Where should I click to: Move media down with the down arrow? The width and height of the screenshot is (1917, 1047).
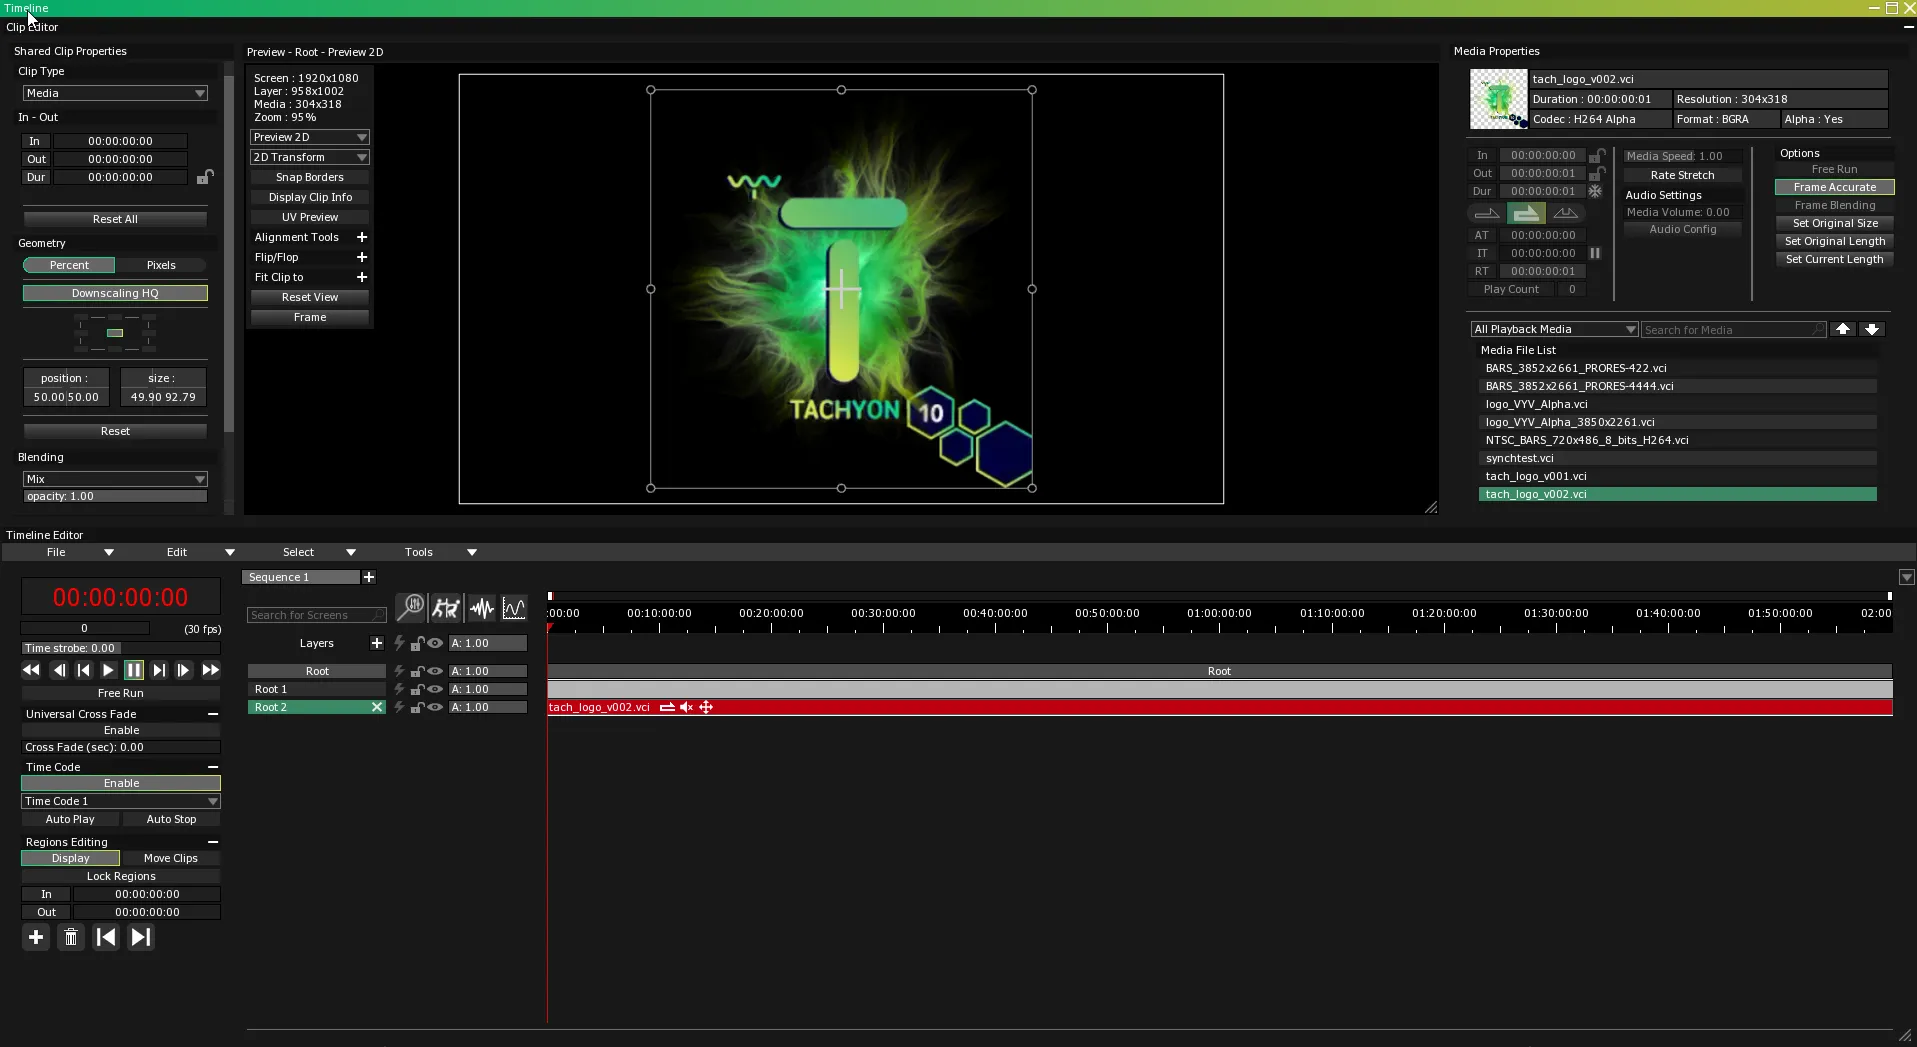click(1872, 329)
